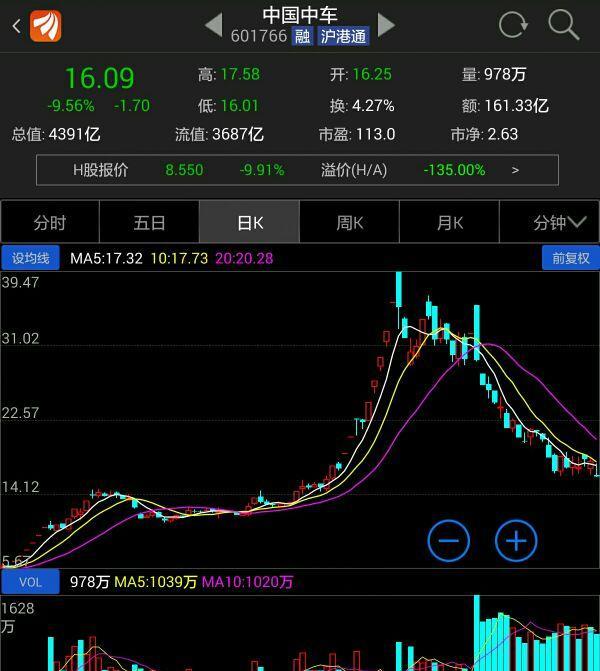Tap the premium value -135.00%
The height and width of the screenshot is (671, 600).
click(x=454, y=170)
